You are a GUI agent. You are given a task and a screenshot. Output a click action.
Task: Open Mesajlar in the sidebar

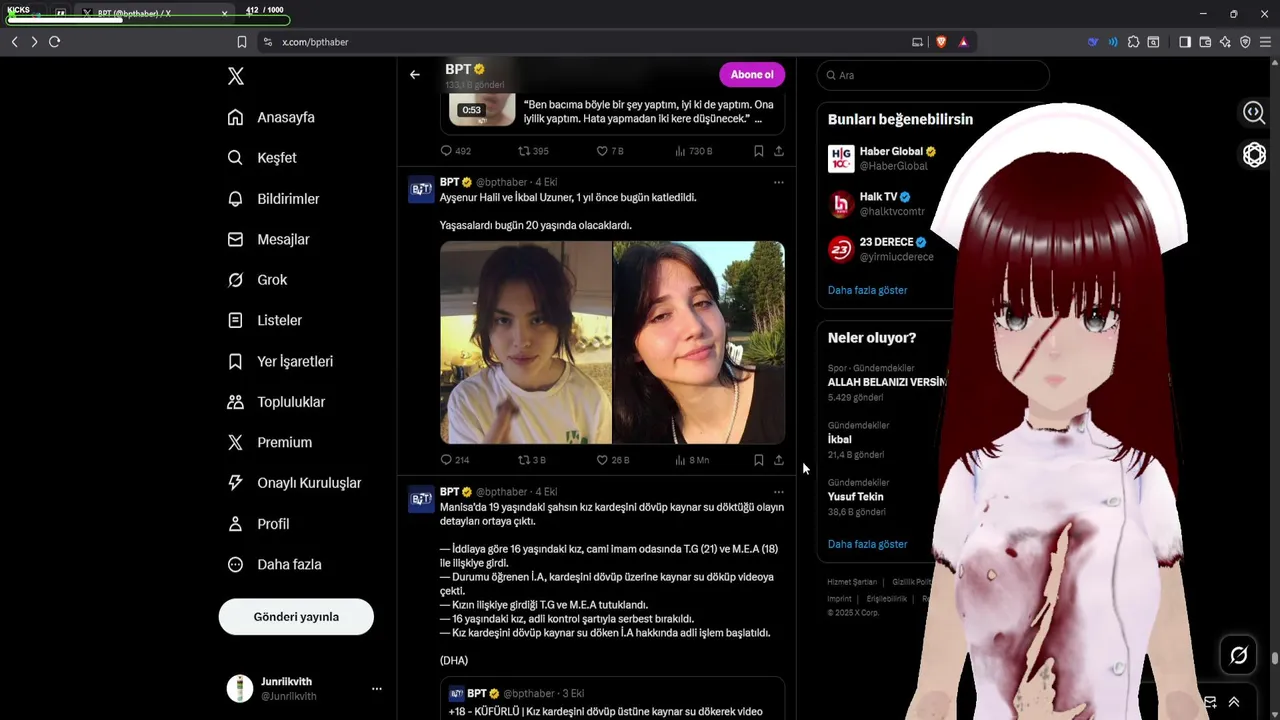click(268, 240)
